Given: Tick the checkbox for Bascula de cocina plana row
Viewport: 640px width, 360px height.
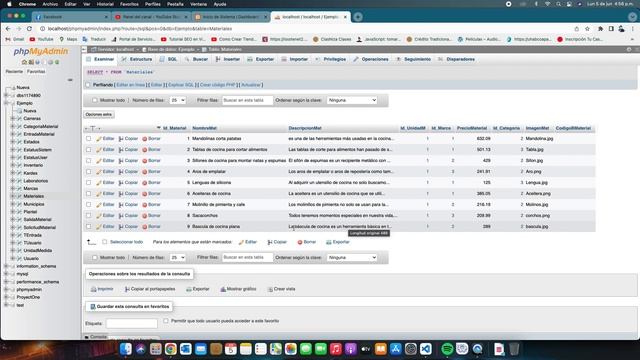Looking at the screenshot, I should [89, 227].
